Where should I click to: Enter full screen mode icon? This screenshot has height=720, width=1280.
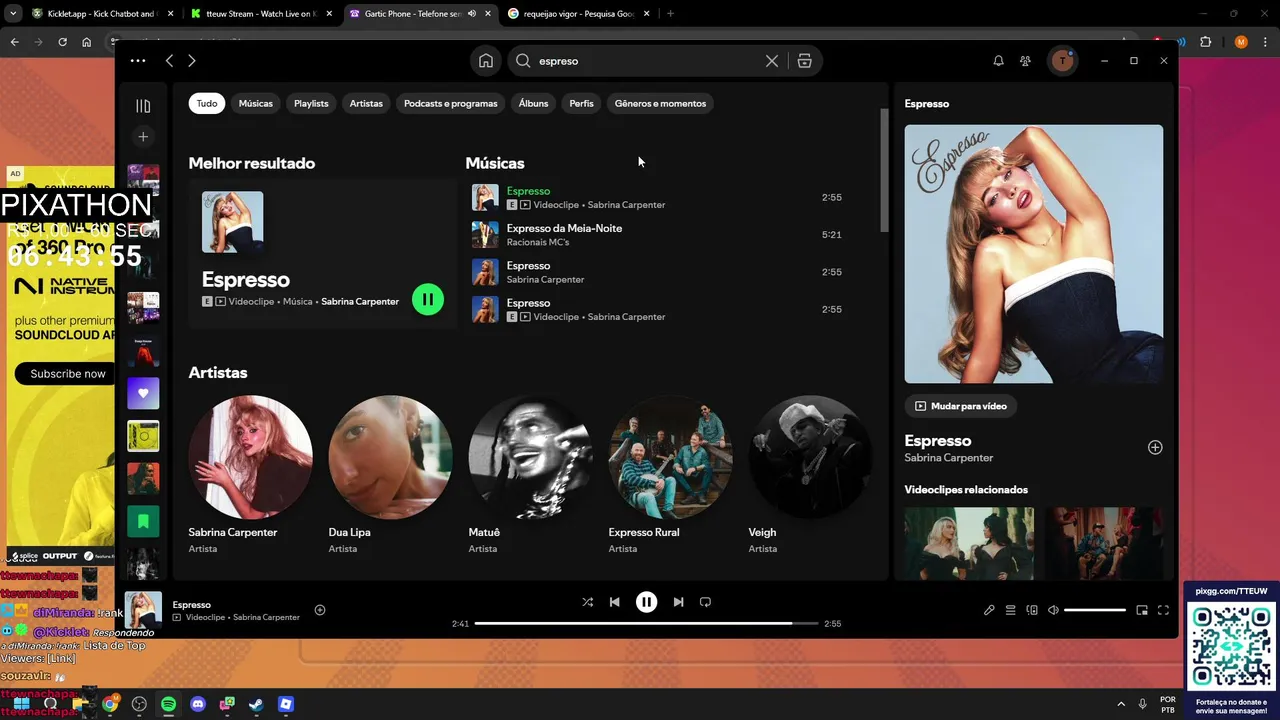[x=1163, y=610]
